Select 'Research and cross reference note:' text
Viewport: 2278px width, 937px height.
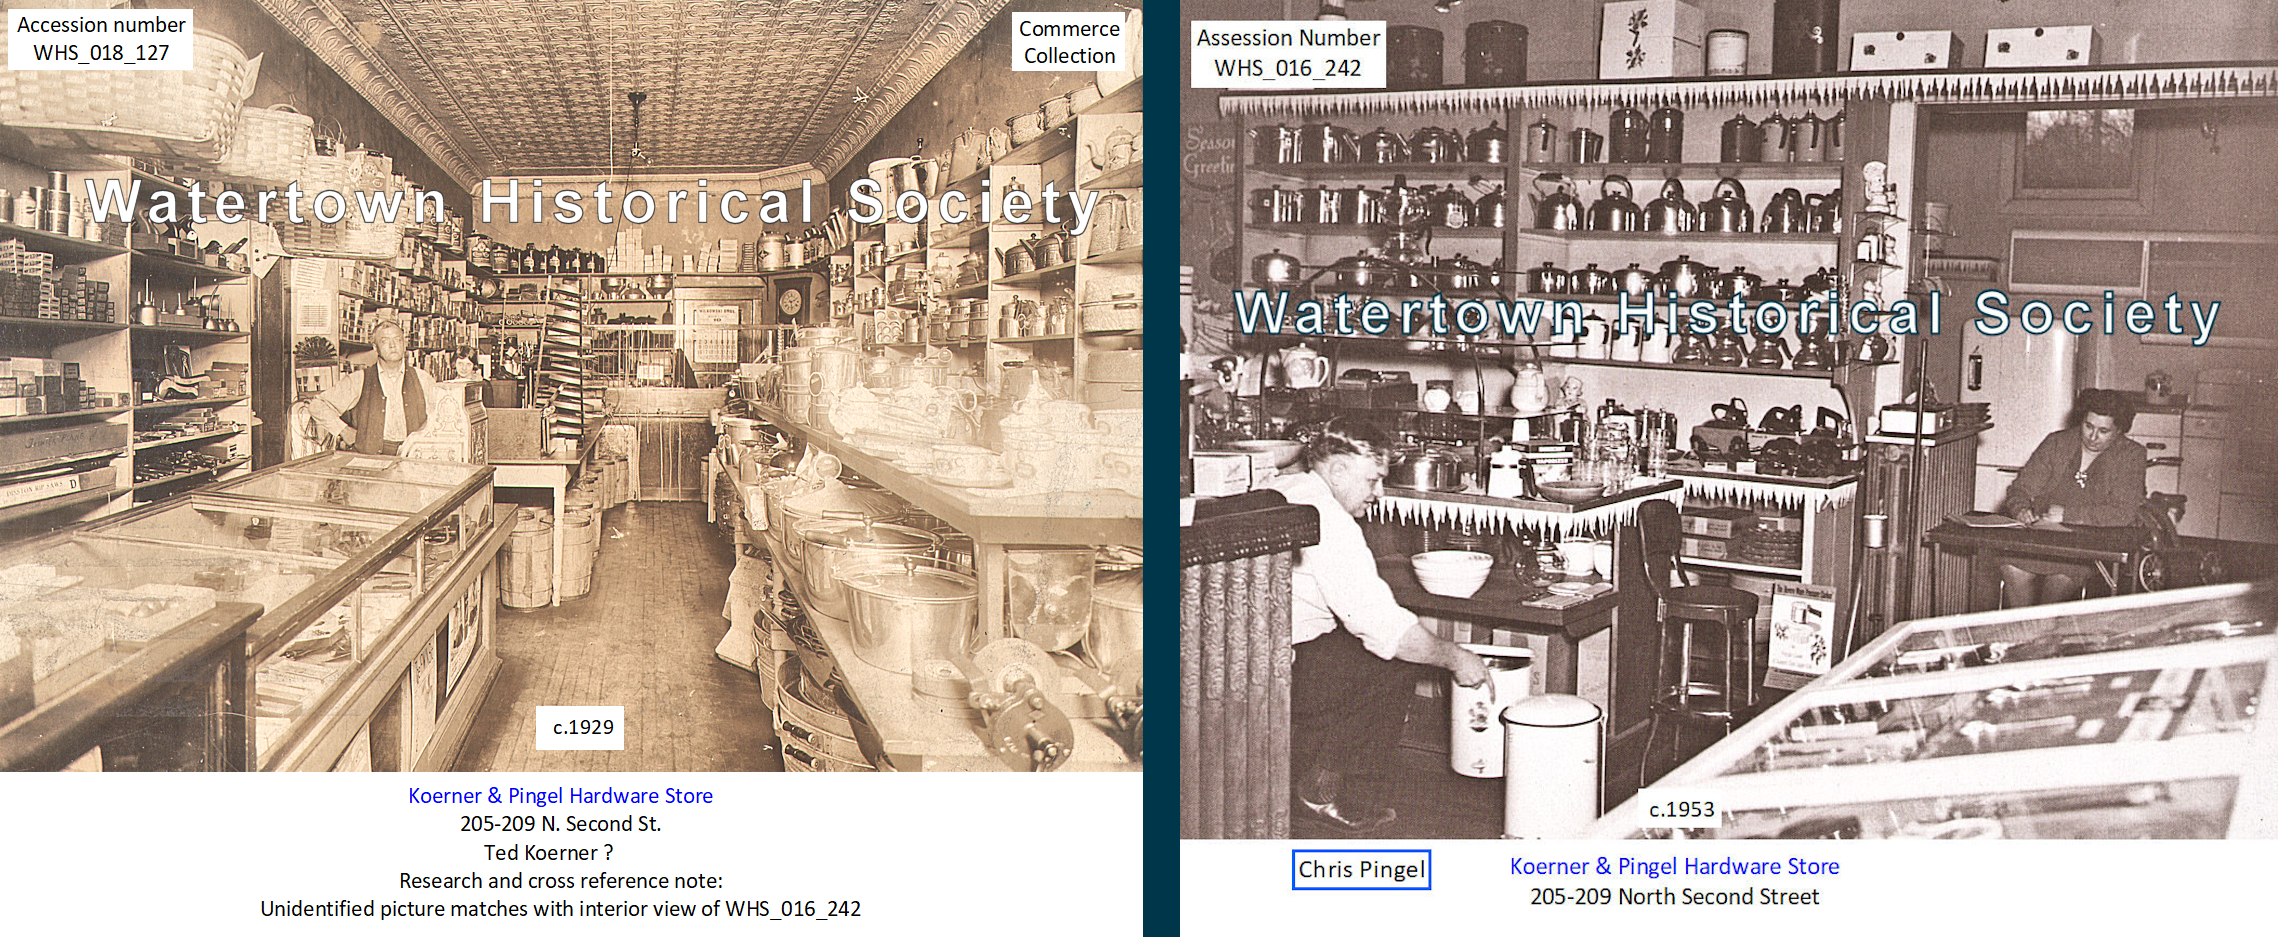[560, 881]
